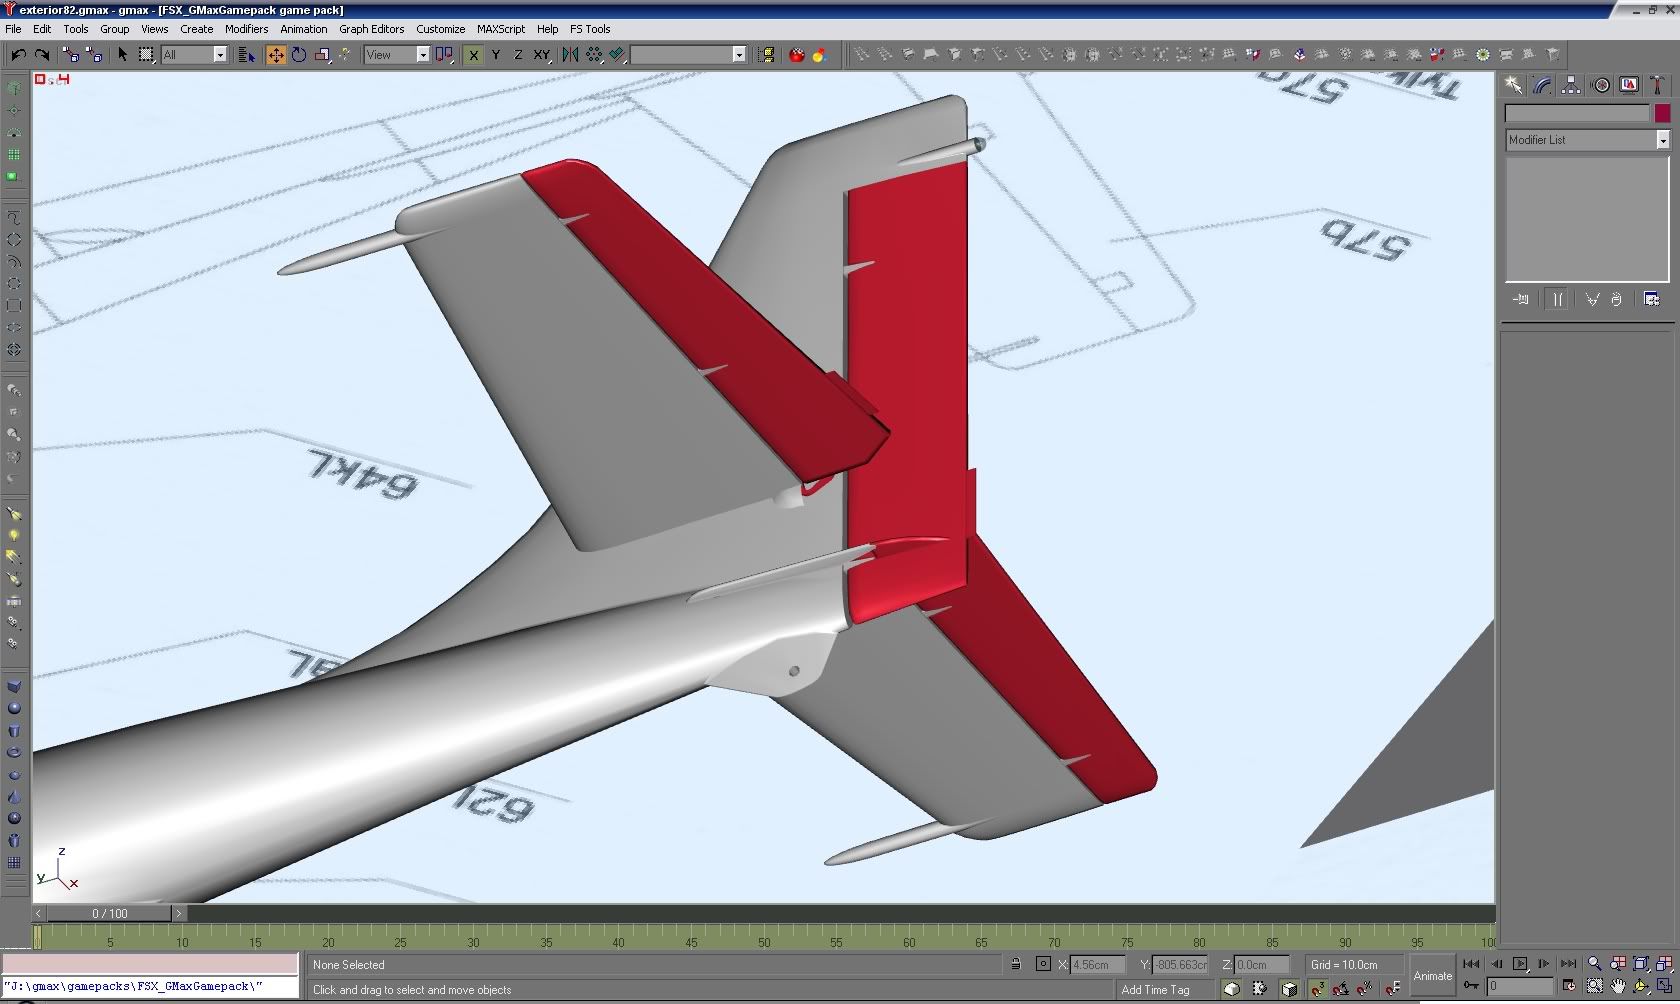Viewport: 1680px width, 1004px height.
Task: Open the Select by Name list
Action: point(246,55)
